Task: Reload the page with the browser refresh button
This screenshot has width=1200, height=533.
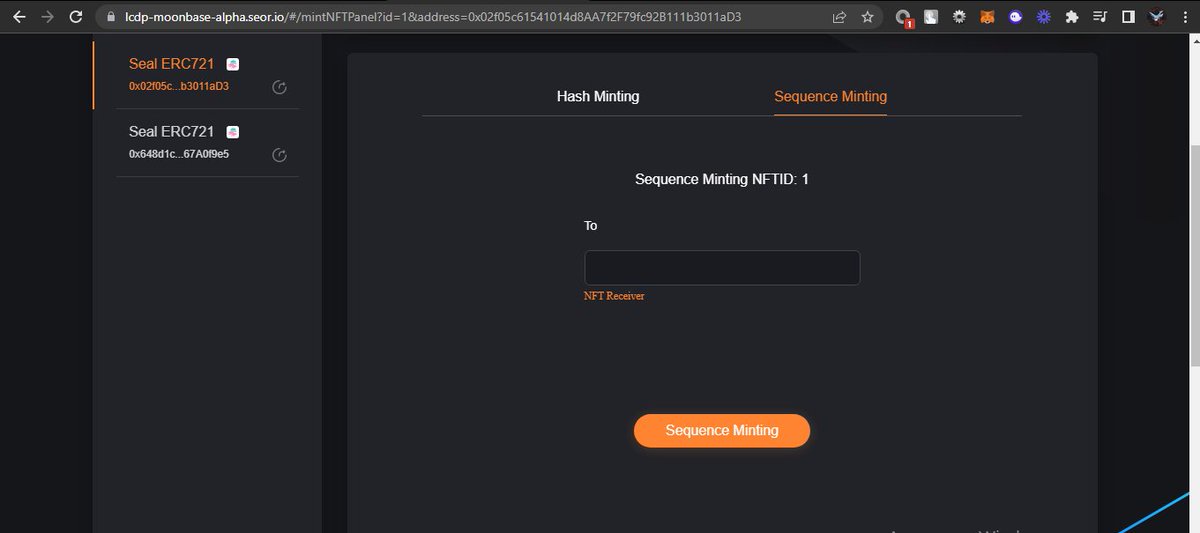Action: [76, 17]
